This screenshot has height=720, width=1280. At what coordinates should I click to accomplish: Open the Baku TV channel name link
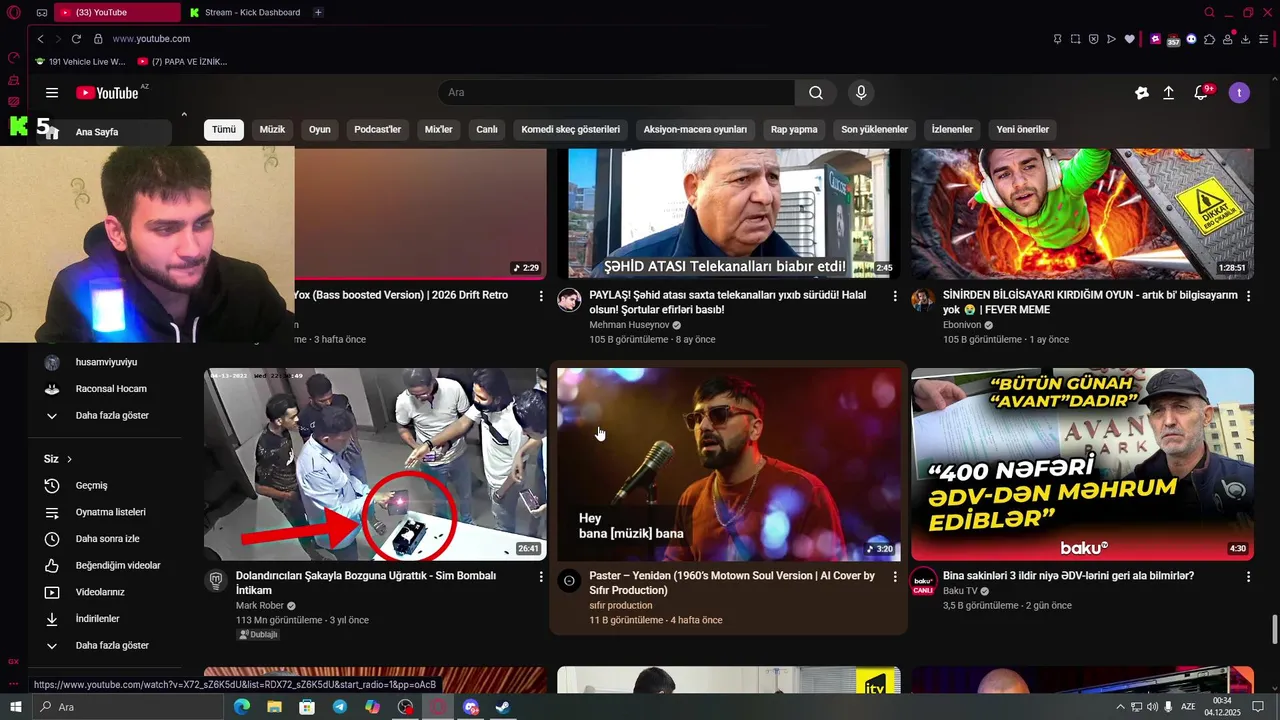(x=962, y=591)
